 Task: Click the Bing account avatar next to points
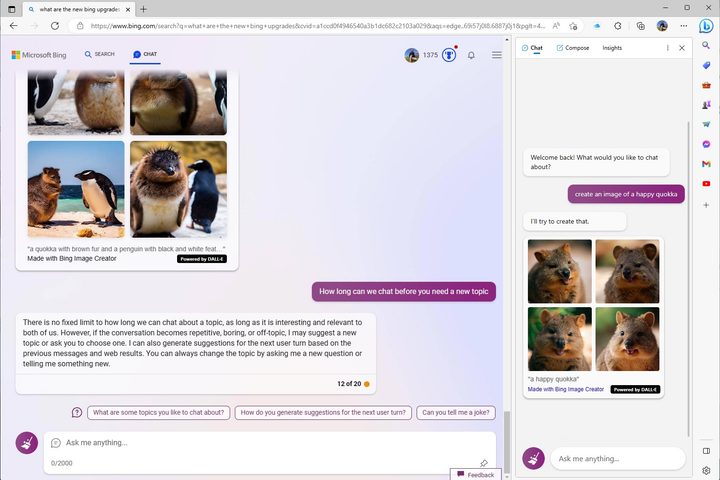[x=411, y=55]
